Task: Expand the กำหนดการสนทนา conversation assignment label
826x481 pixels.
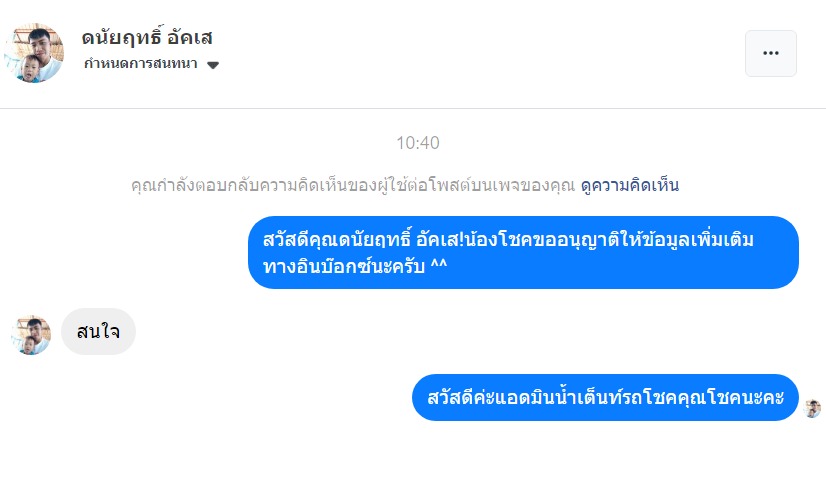Action: pyautogui.click(x=140, y=64)
